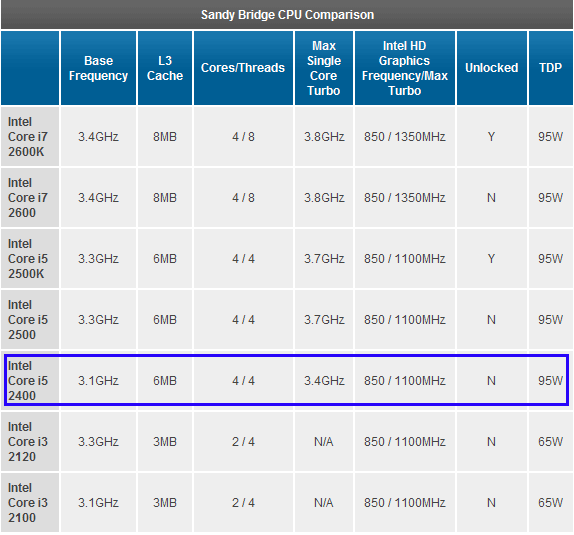Click 3.4GHz turbo for i5 2400
Viewport: 574px width, 535px height.
324,381
